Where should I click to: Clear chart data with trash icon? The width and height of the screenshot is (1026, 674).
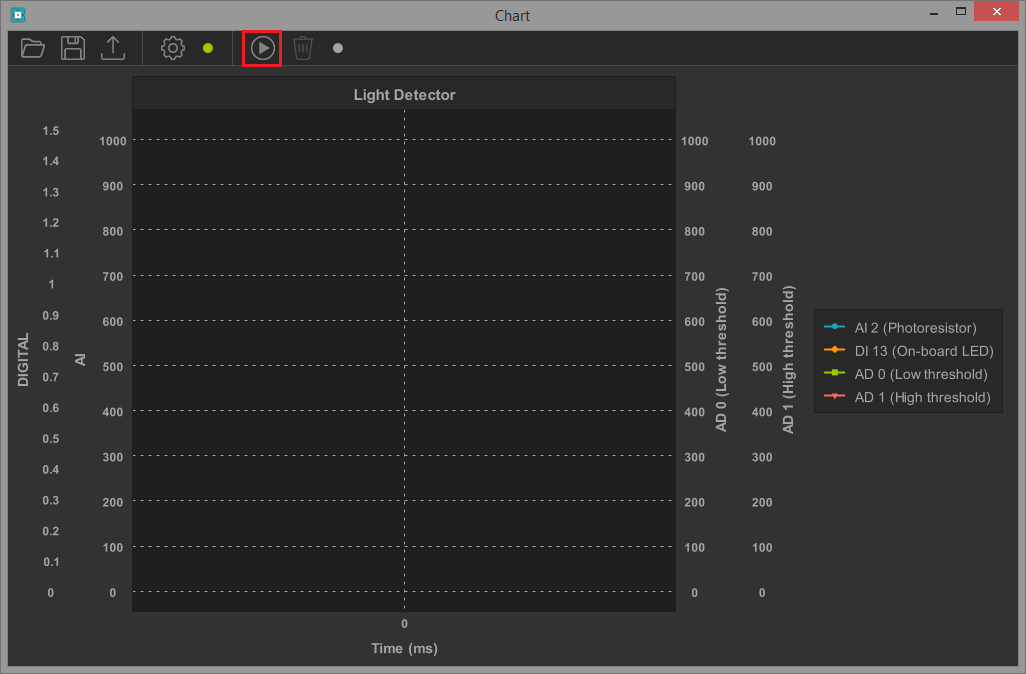coord(303,48)
